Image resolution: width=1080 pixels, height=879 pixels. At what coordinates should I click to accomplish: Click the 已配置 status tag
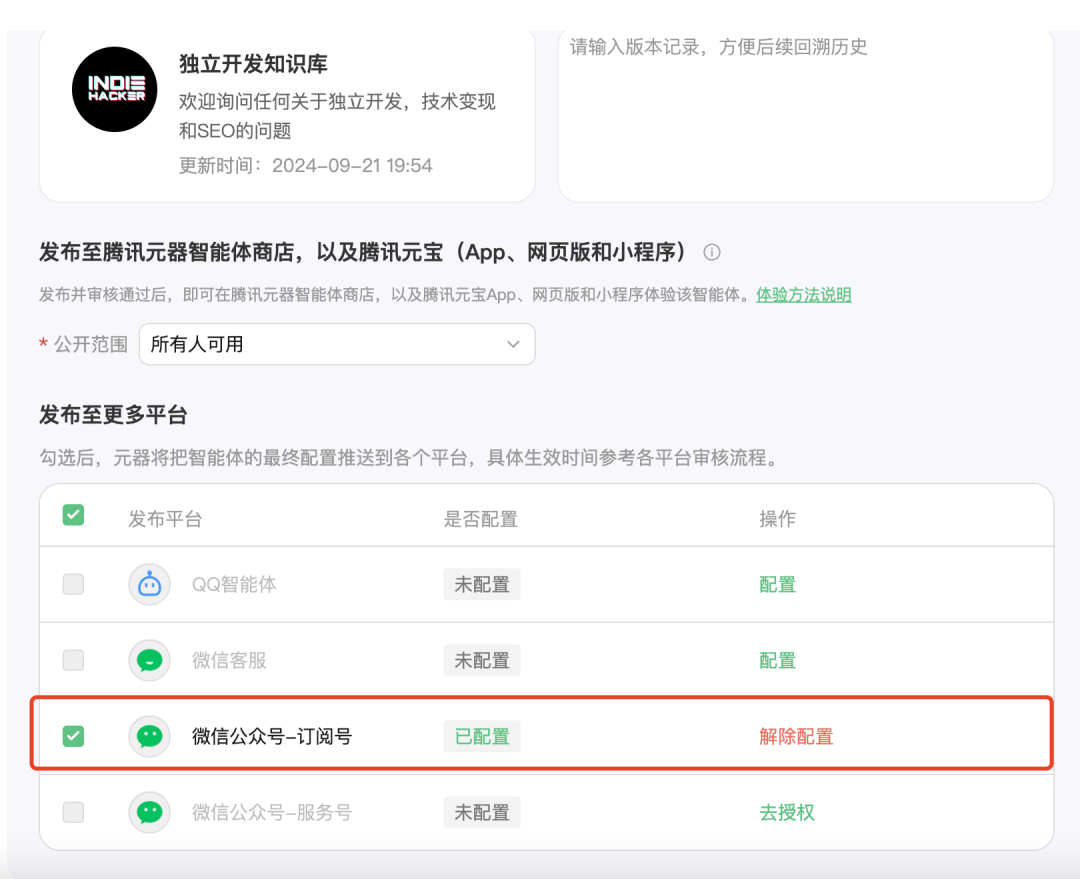(482, 736)
